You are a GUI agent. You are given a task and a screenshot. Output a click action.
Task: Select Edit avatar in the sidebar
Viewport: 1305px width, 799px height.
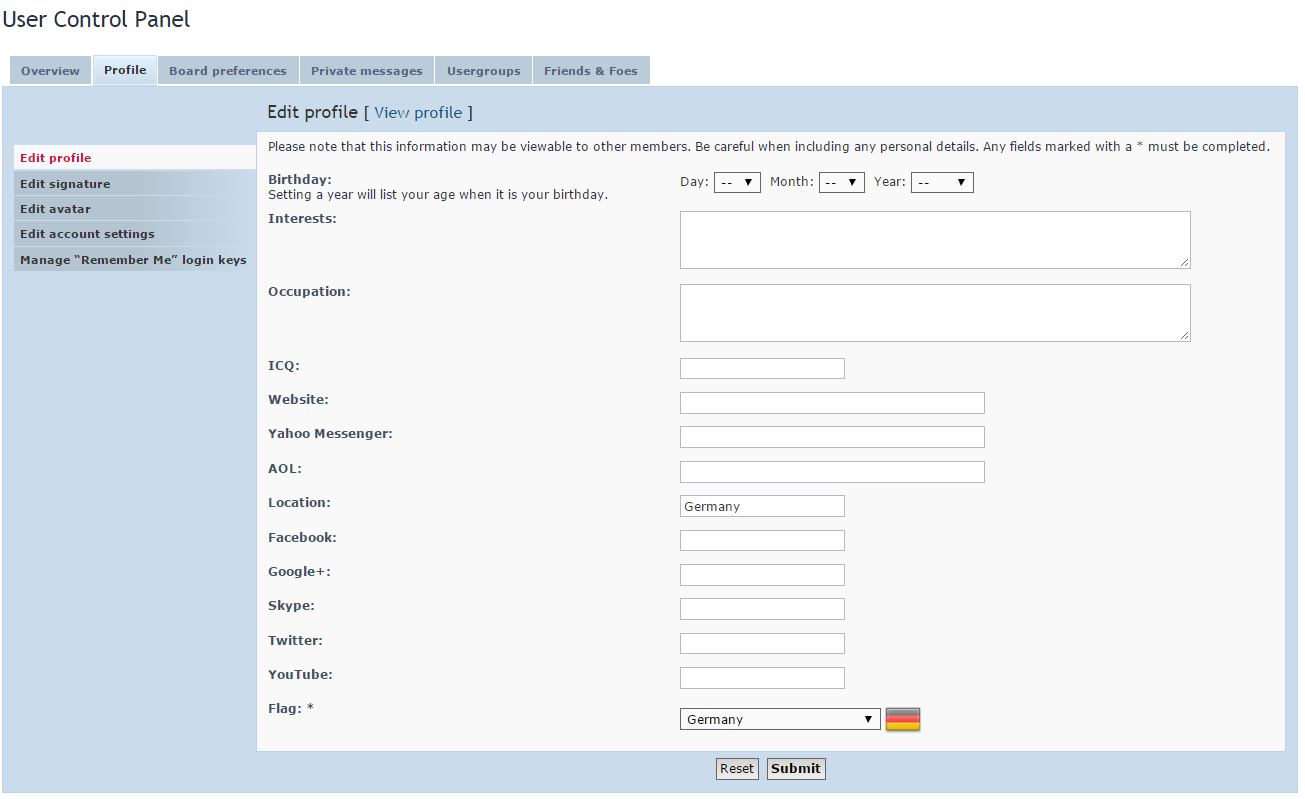click(x=55, y=209)
